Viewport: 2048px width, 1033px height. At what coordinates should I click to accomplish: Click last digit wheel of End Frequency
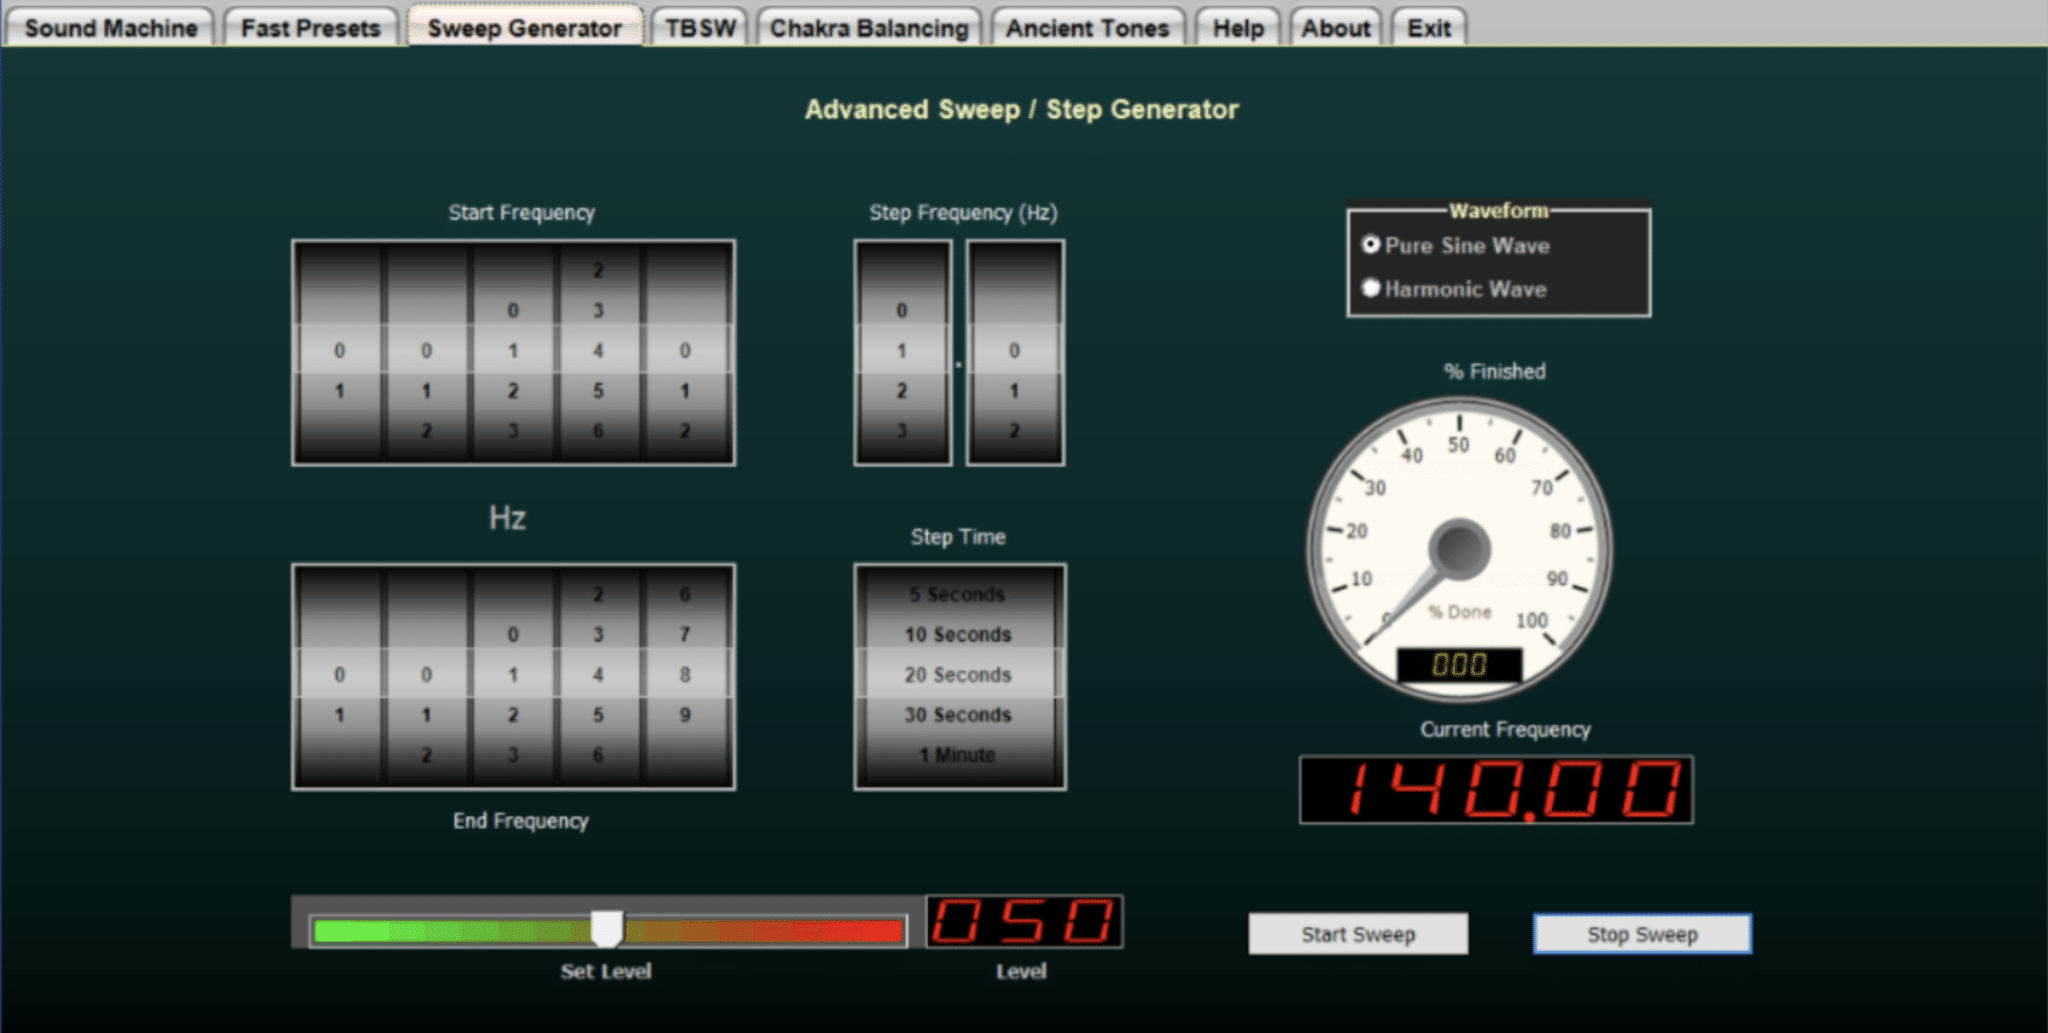click(x=686, y=676)
